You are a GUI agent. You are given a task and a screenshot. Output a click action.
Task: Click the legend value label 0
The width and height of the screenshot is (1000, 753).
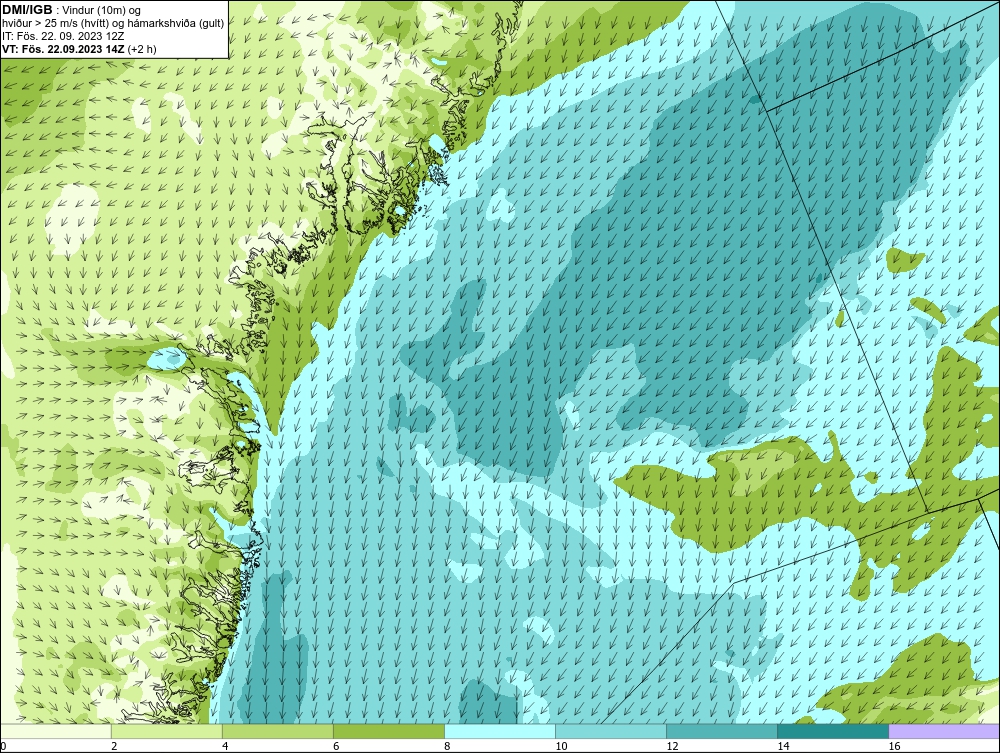click(x=3, y=747)
